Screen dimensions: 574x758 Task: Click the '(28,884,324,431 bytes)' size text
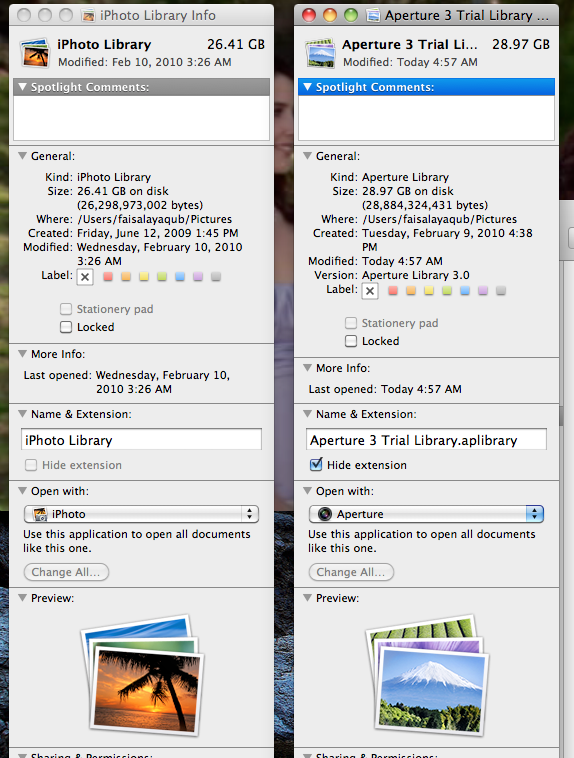[425, 205]
